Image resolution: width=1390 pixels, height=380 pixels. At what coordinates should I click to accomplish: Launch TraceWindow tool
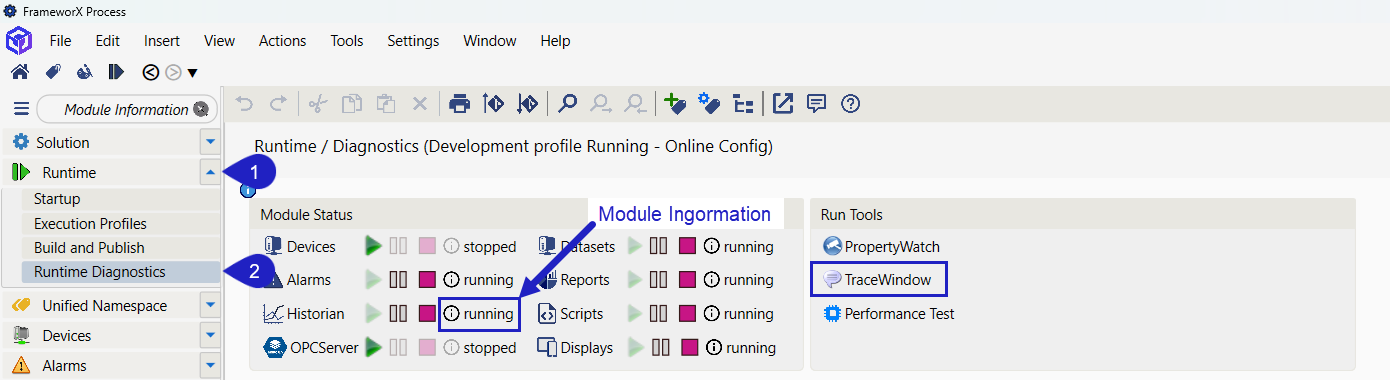(x=877, y=280)
